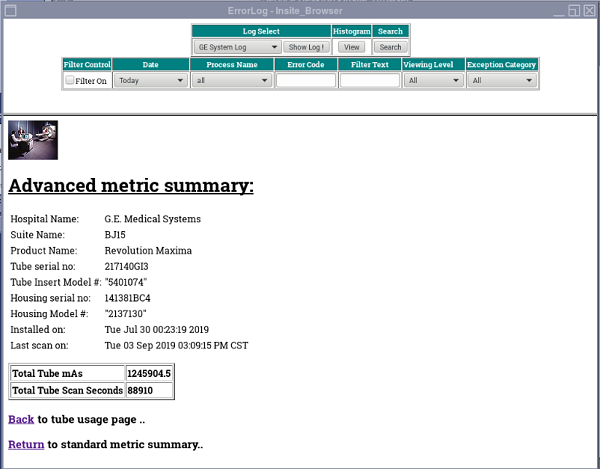Follow the Back link to tube usage page
600x469 pixels.
tap(21, 418)
